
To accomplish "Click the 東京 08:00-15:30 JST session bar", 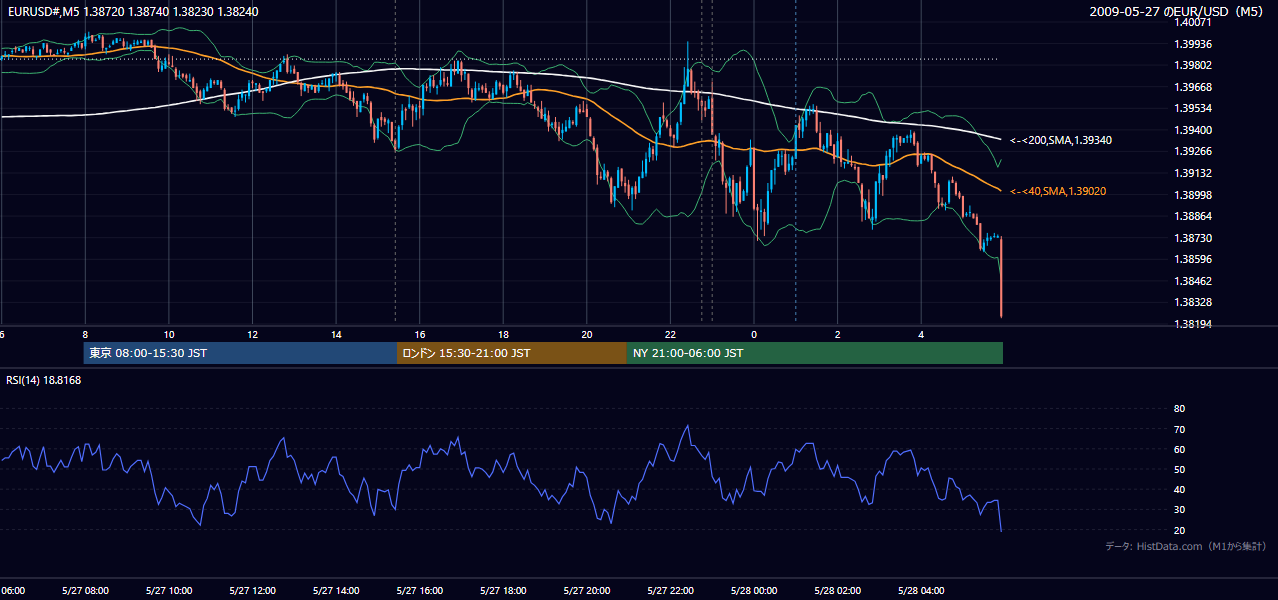I will (240, 353).
